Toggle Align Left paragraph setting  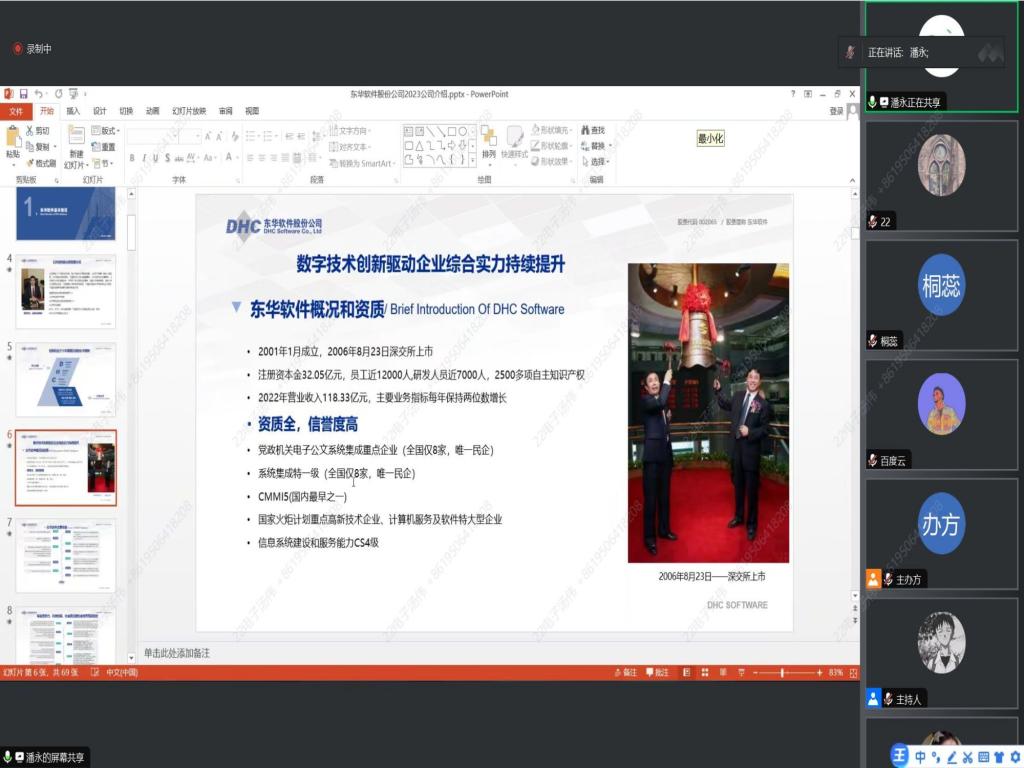pyautogui.click(x=250, y=158)
